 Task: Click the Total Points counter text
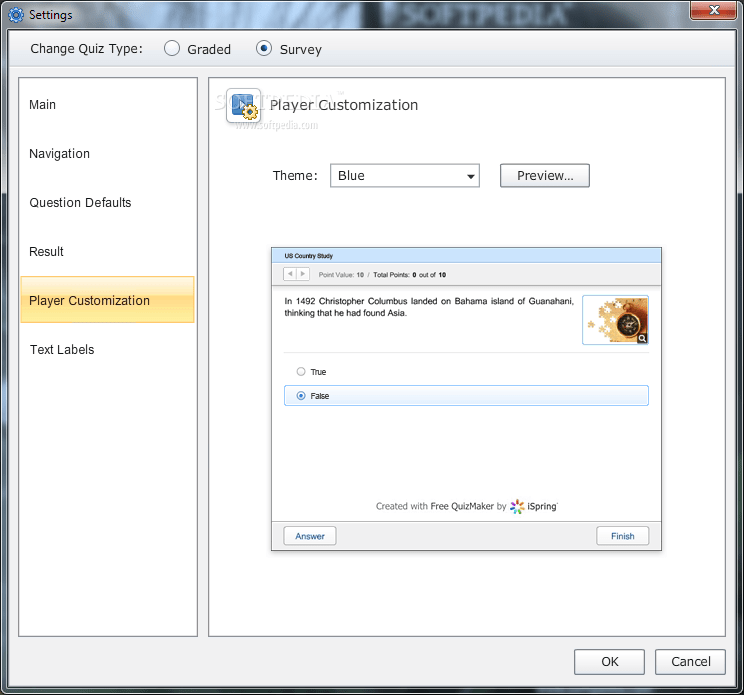point(409,275)
